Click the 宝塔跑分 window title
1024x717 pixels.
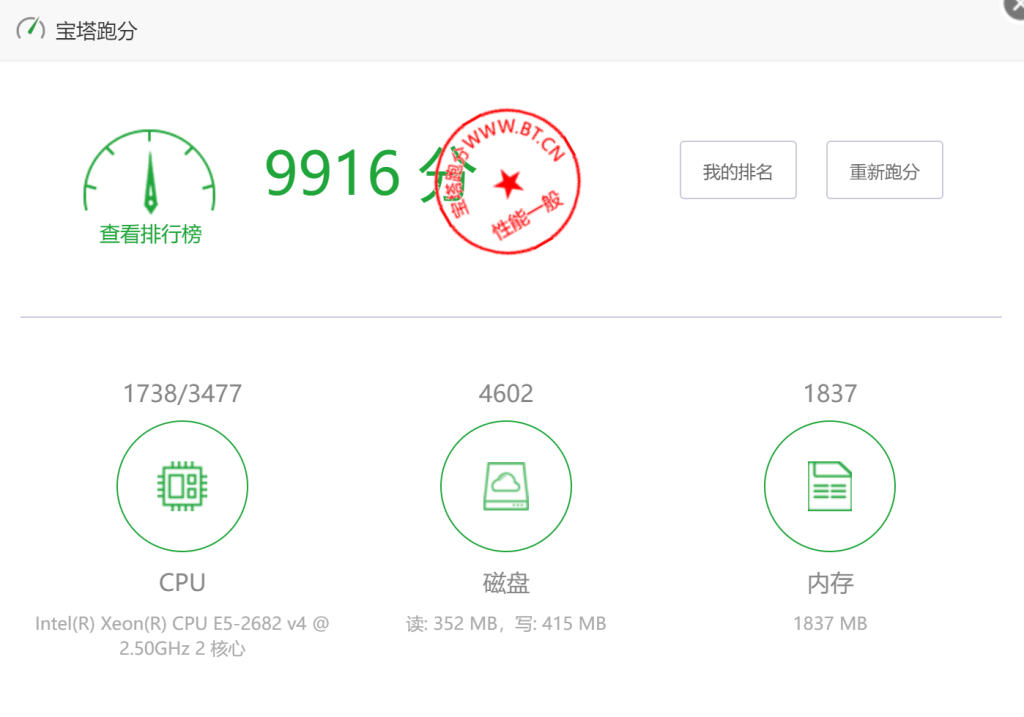[96, 31]
